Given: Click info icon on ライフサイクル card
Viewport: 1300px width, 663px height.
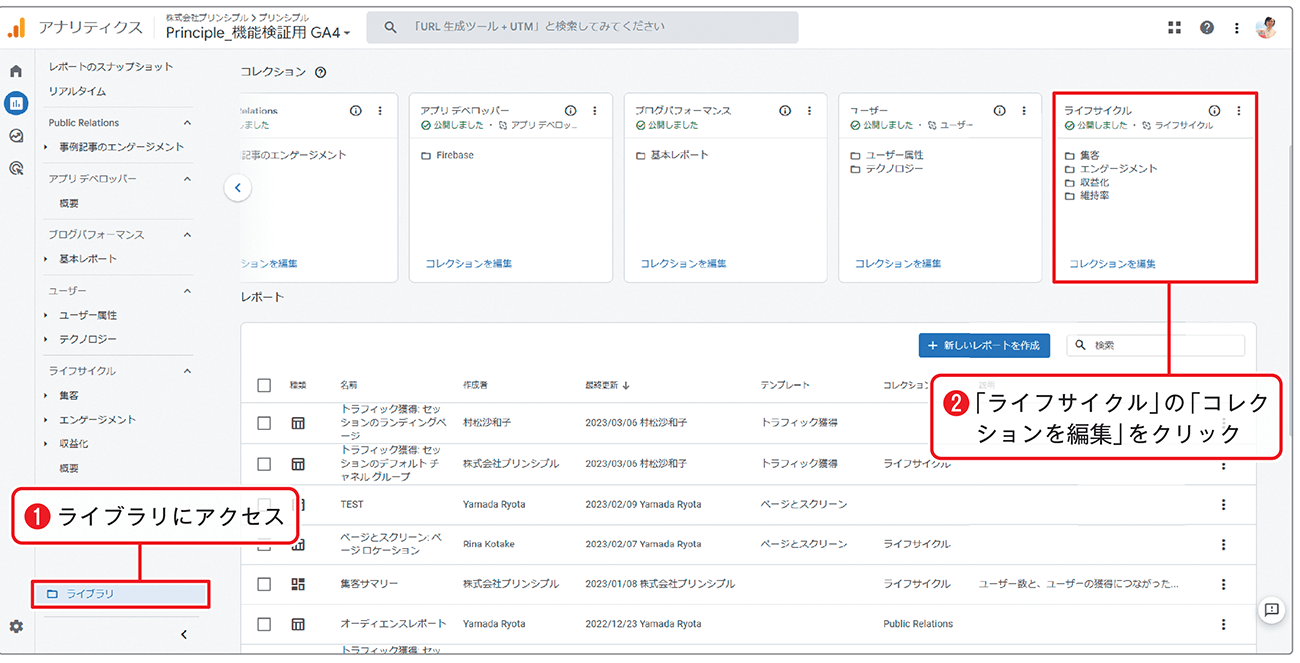Looking at the screenshot, I should tap(1214, 111).
